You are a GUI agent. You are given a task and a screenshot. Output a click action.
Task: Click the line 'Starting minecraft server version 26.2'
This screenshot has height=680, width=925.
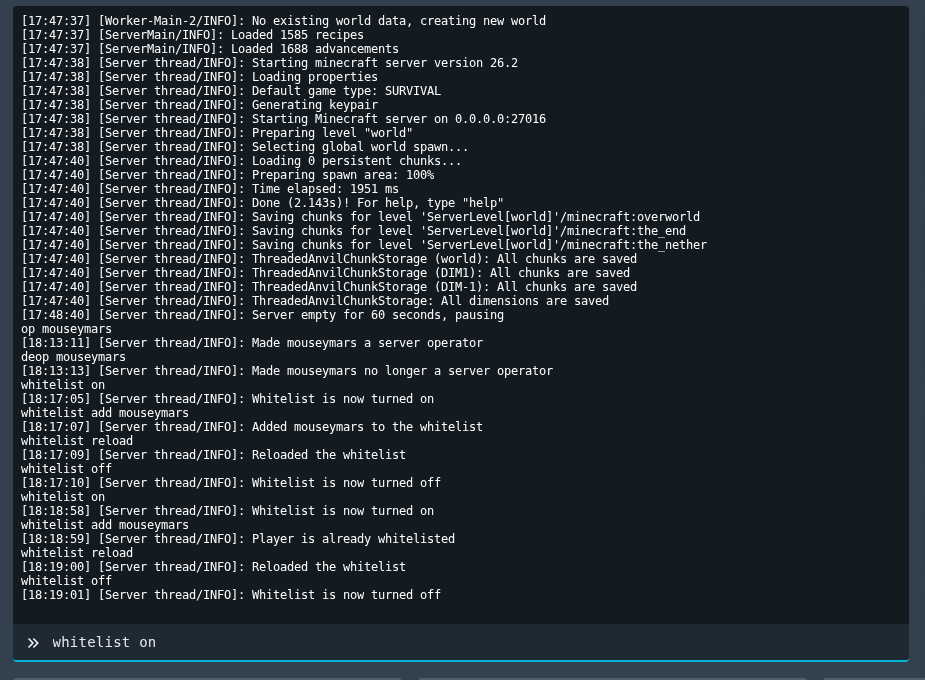[270, 63]
